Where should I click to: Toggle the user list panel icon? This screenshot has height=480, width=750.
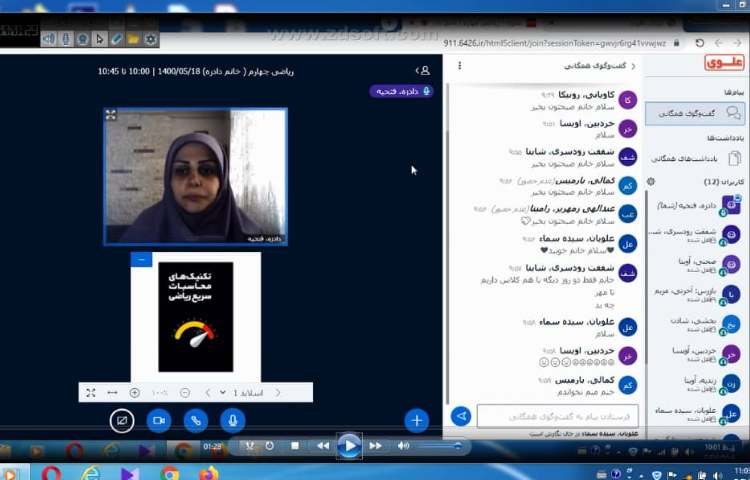[425, 71]
